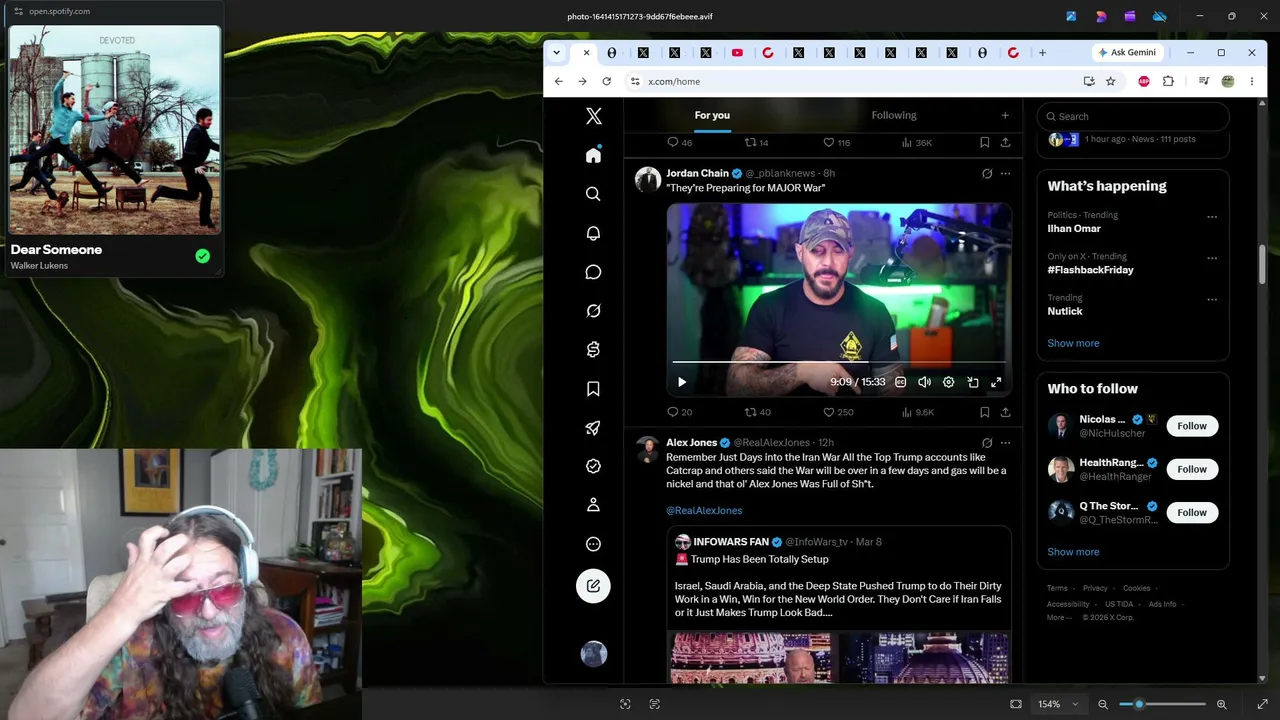The height and width of the screenshot is (720, 1280).
Task: Open the X logo in the sidebar
Action: point(594,116)
